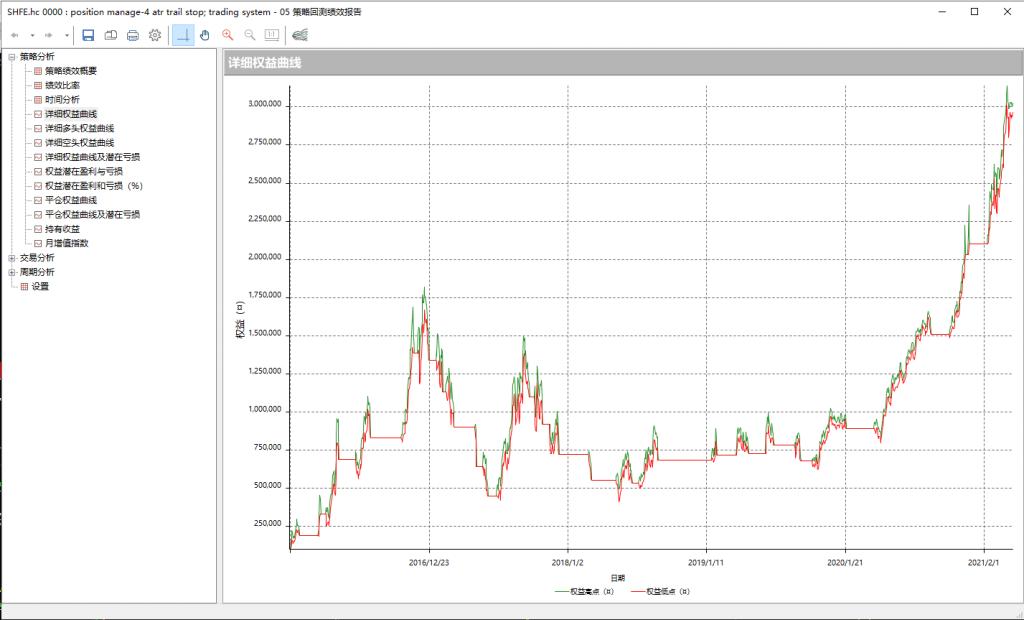The width and height of the screenshot is (1024, 620).
Task: Open the forward history dropdown arrow
Action: tap(67, 35)
